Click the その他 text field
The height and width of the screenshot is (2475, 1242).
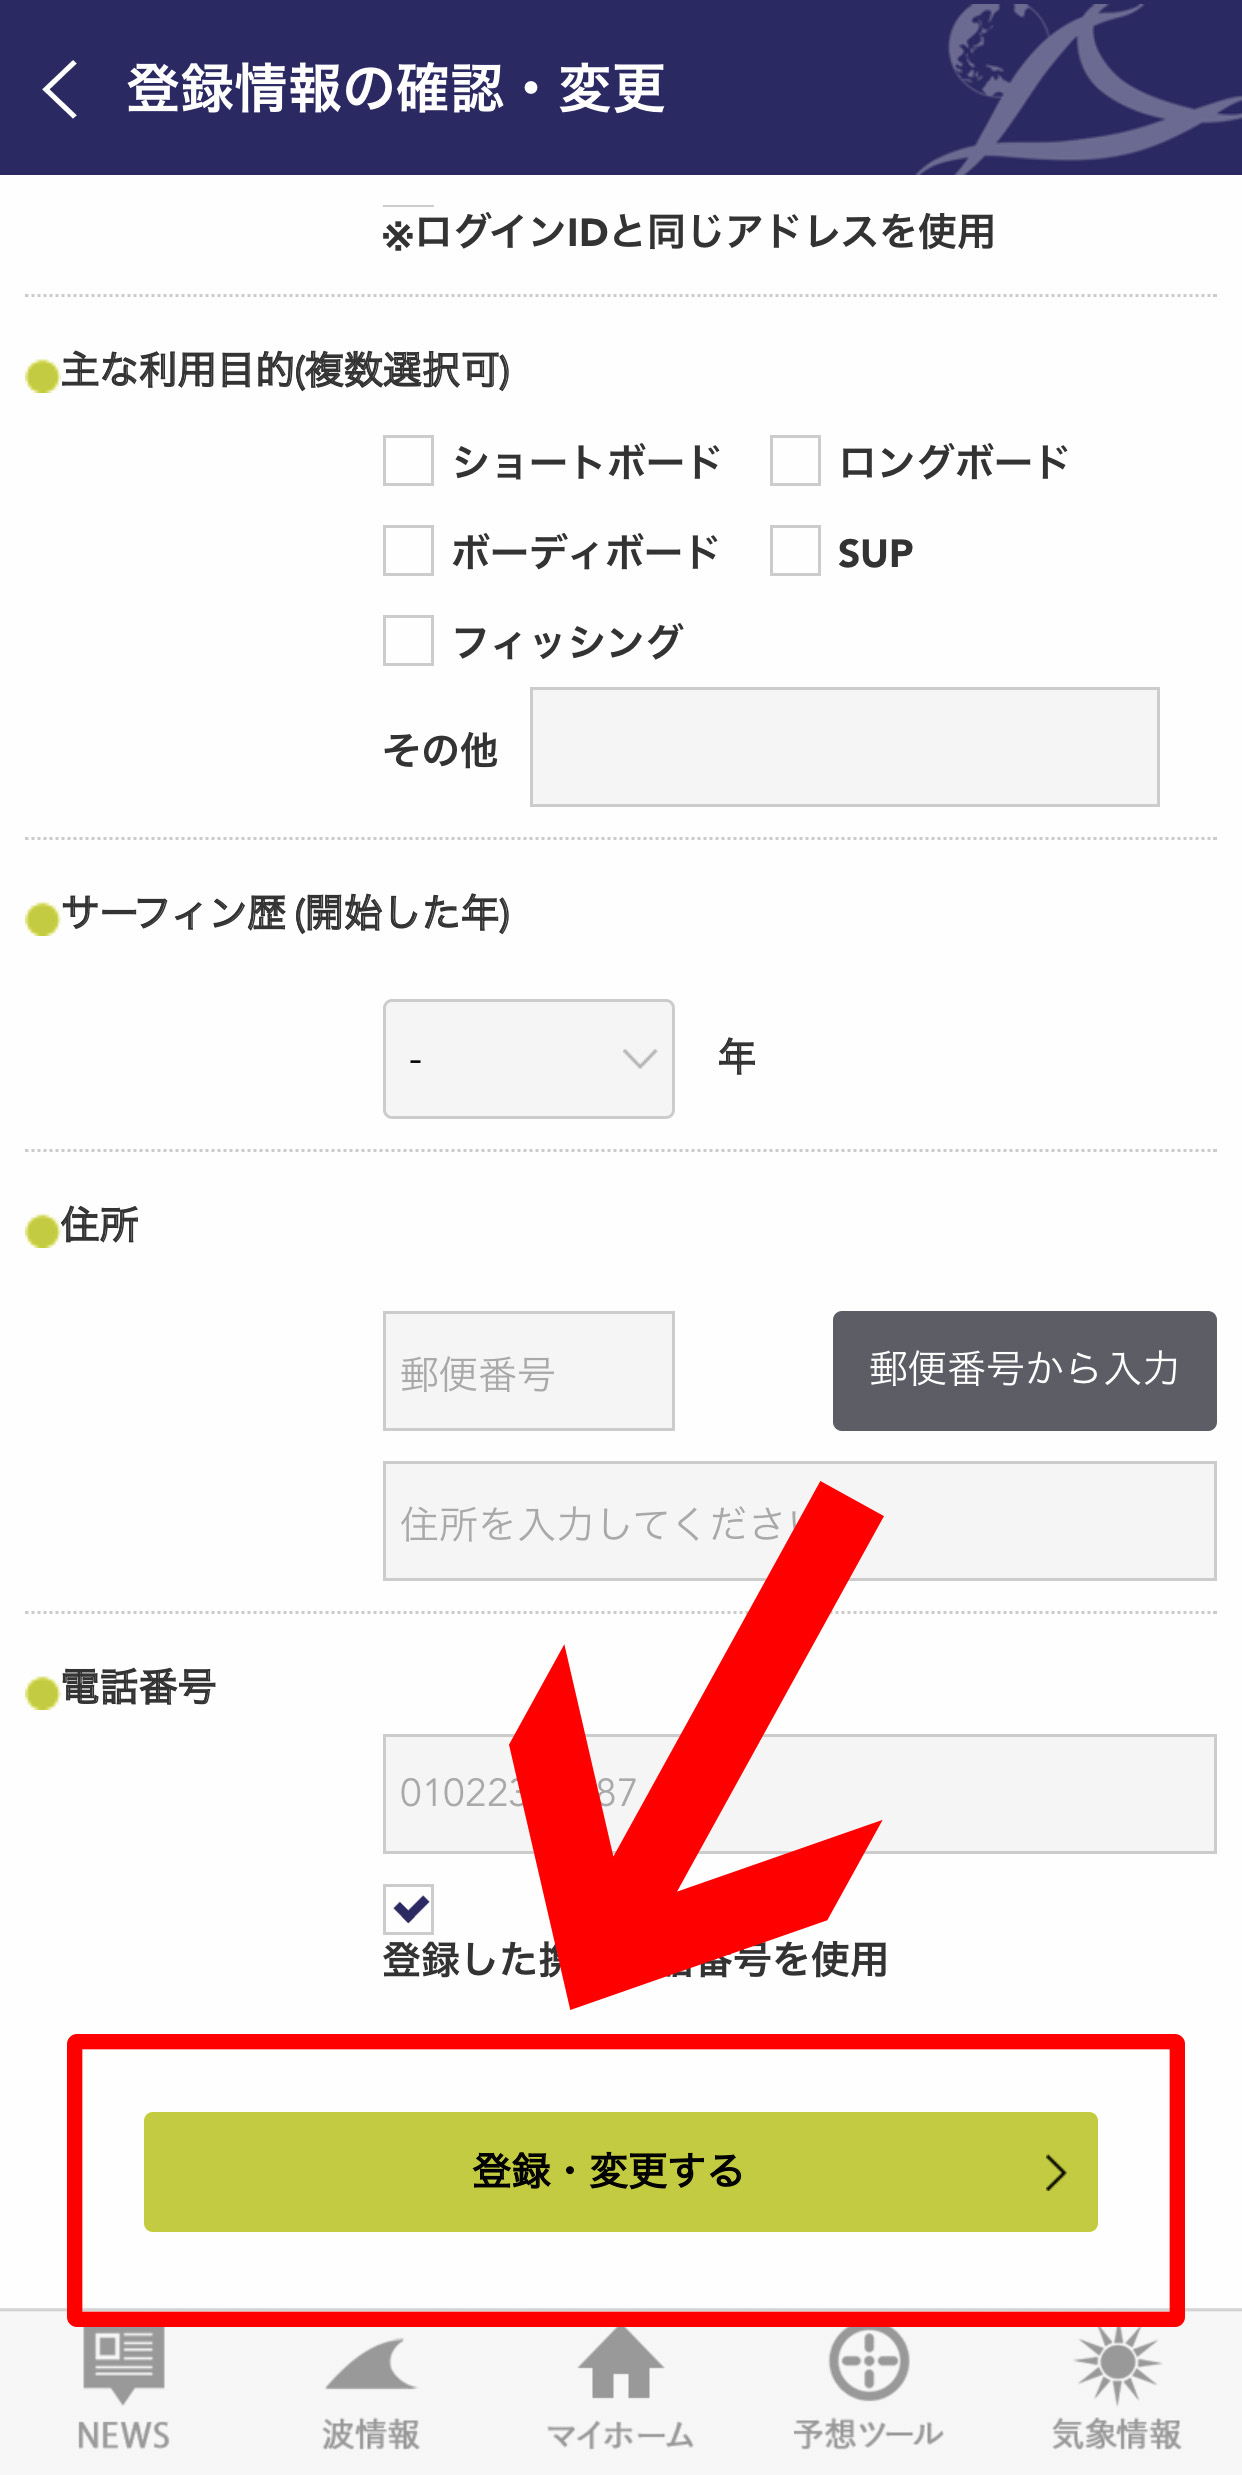coord(845,747)
